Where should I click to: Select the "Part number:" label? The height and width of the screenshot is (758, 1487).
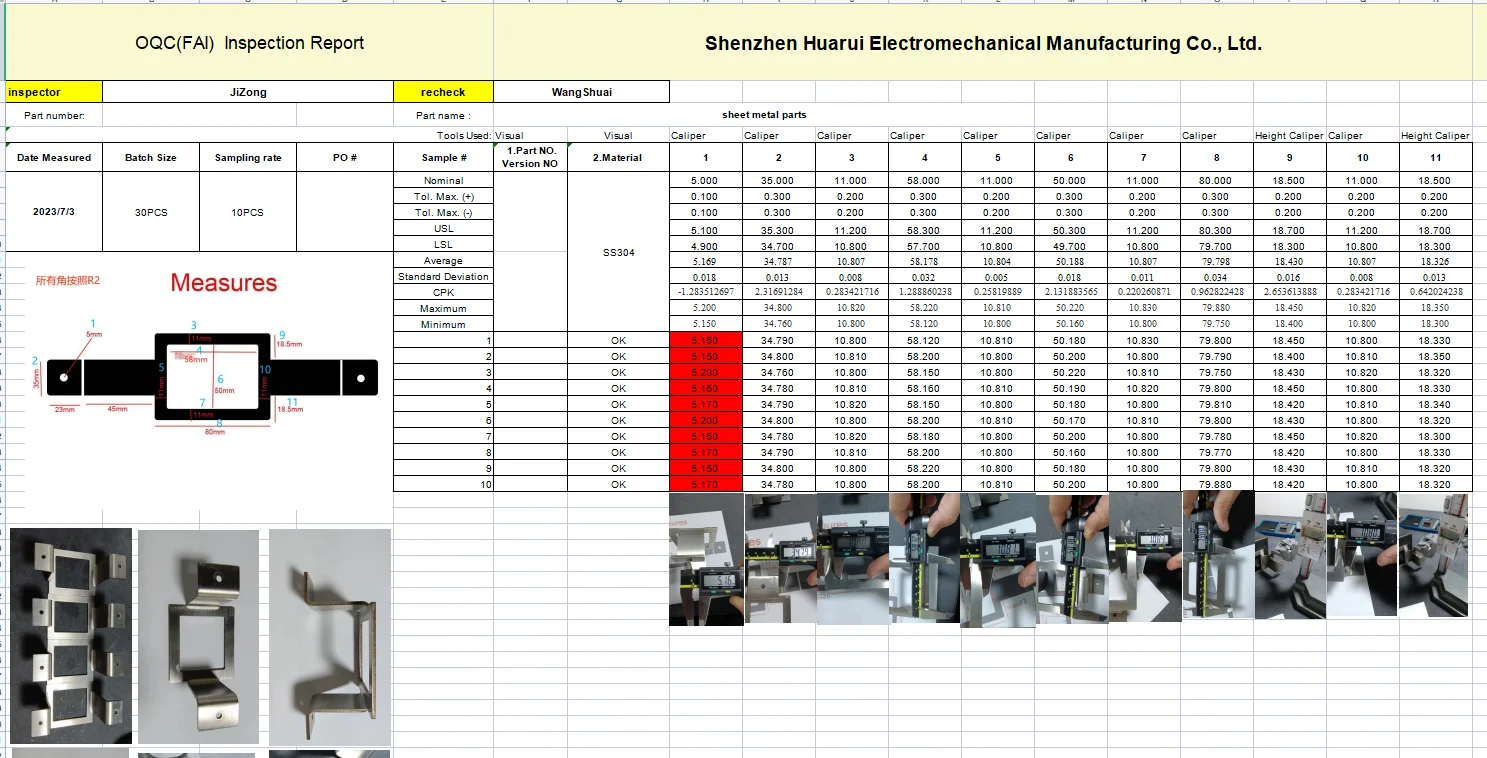(x=54, y=116)
